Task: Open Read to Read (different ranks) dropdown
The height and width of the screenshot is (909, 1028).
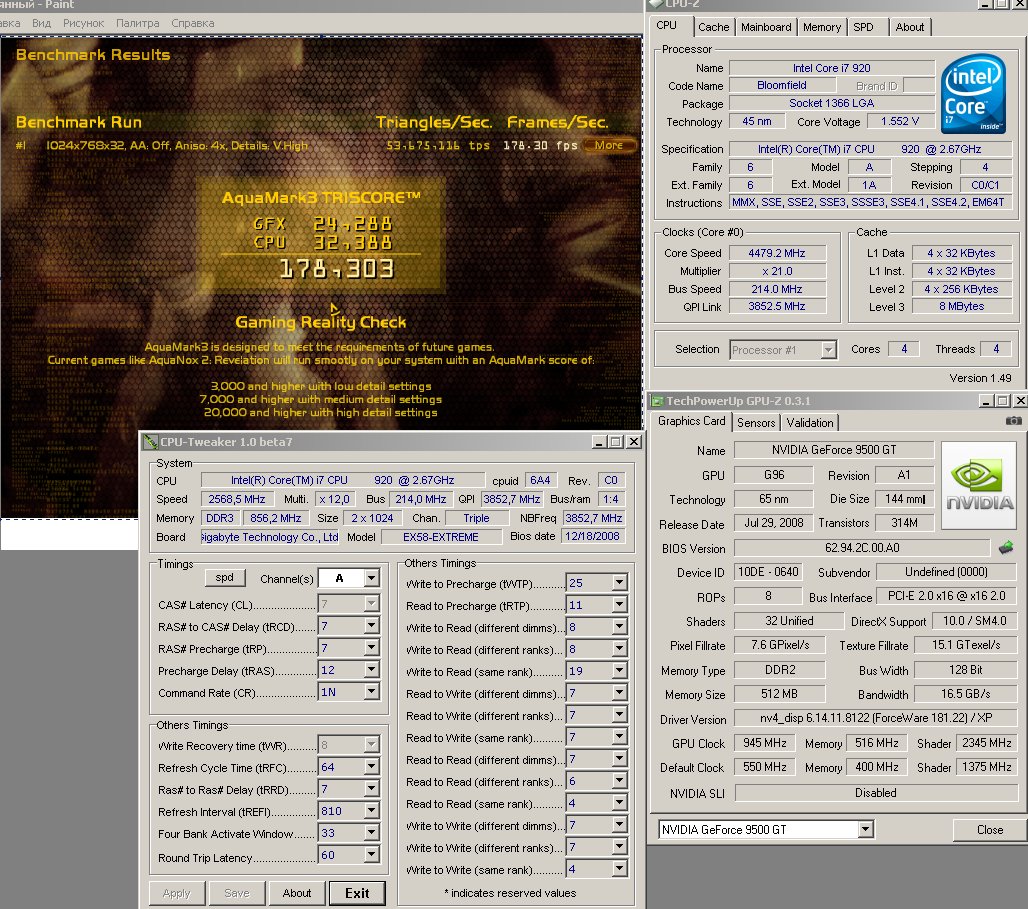Action: click(619, 781)
